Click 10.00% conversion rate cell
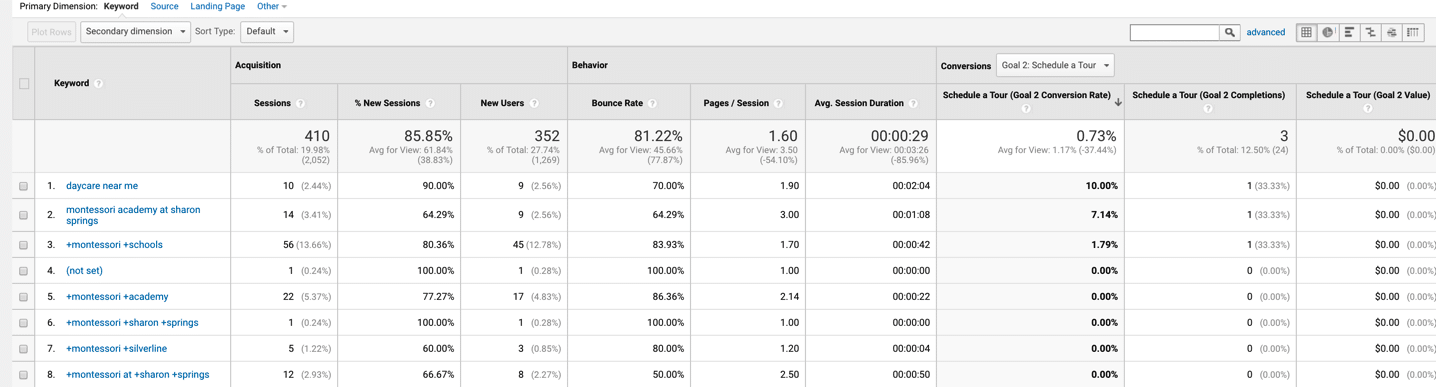Screen dimensions: 1436x387 (1102, 186)
